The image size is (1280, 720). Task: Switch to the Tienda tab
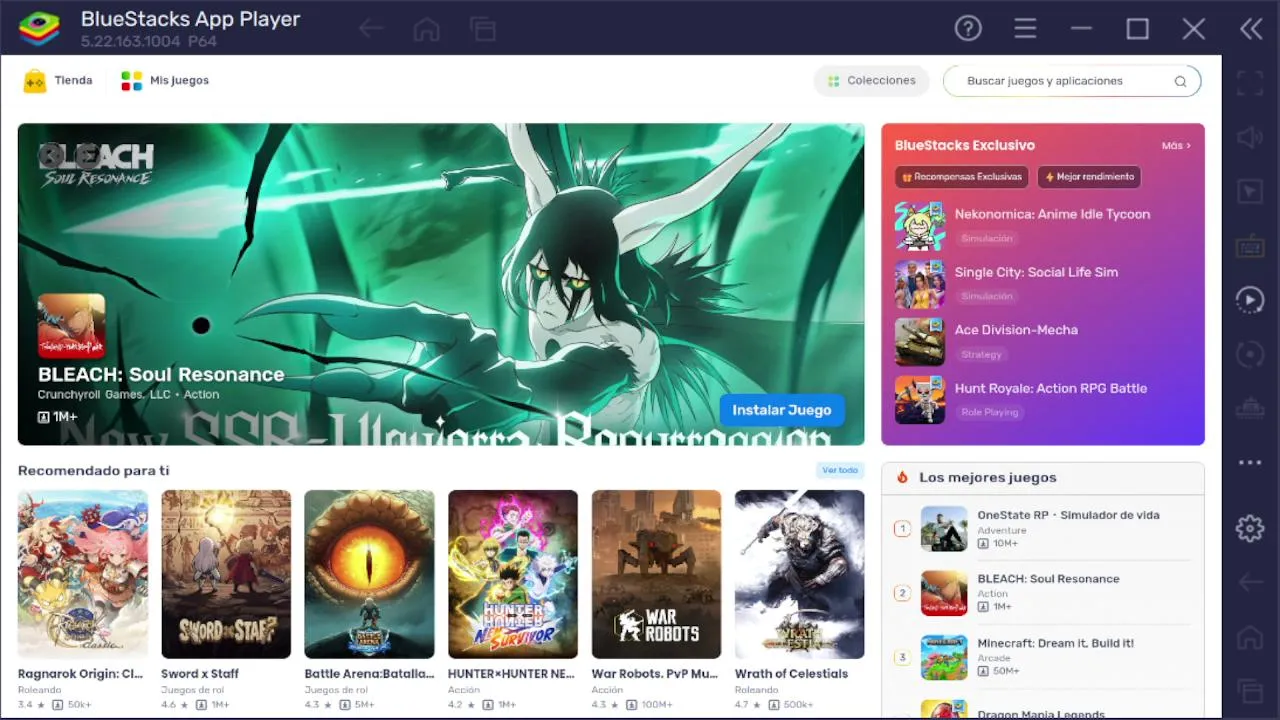coord(58,81)
